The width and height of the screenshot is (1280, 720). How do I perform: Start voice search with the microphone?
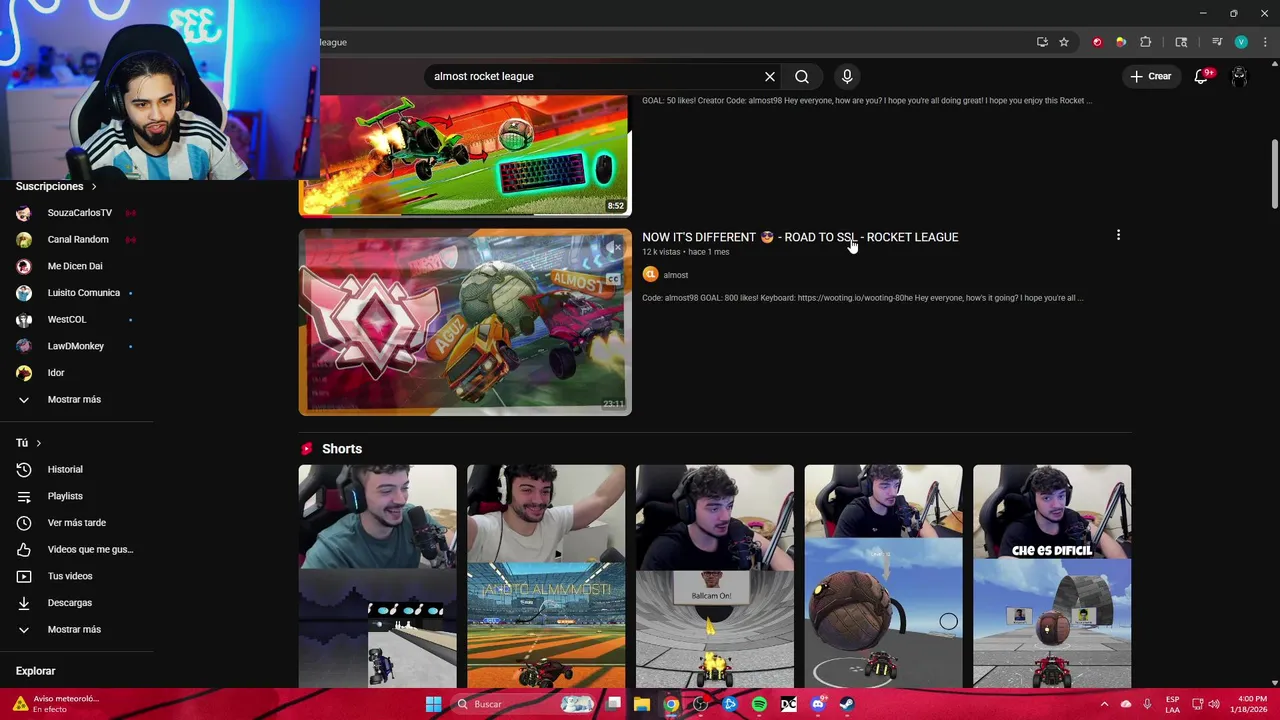[847, 77]
